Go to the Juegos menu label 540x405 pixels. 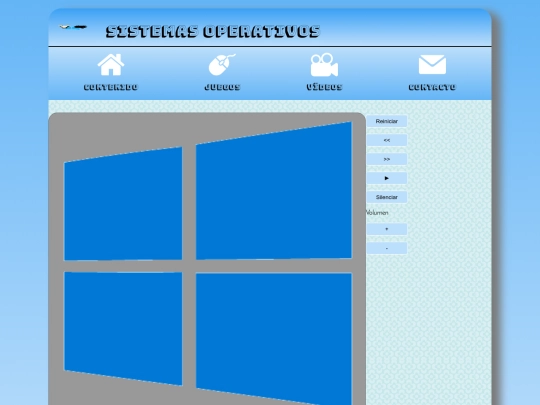point(222,87)
